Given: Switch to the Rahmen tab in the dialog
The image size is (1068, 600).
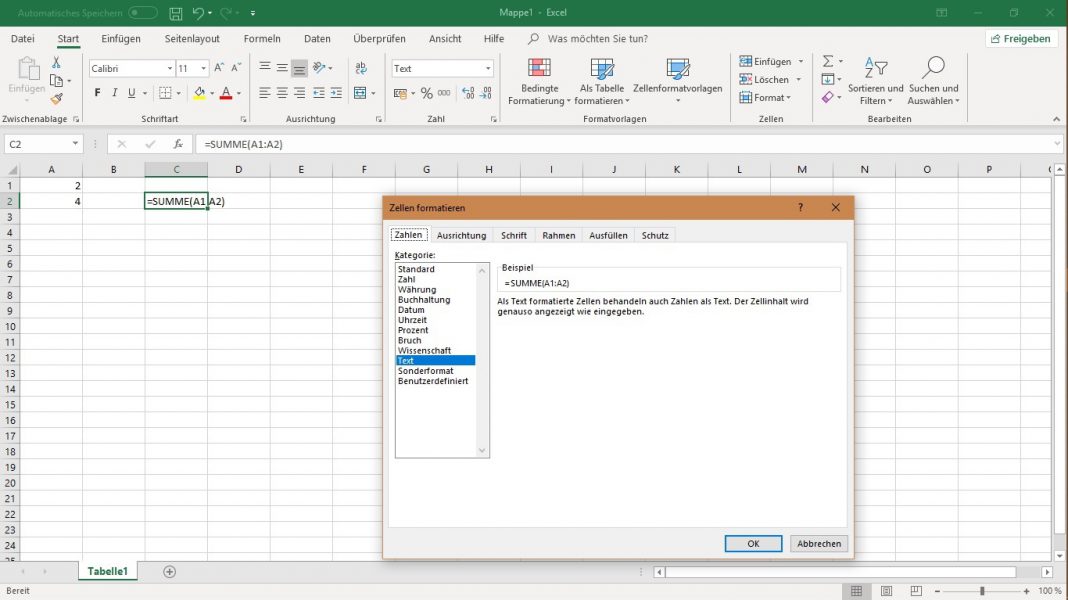Looking at the screenshot, I should click(558, 235).
